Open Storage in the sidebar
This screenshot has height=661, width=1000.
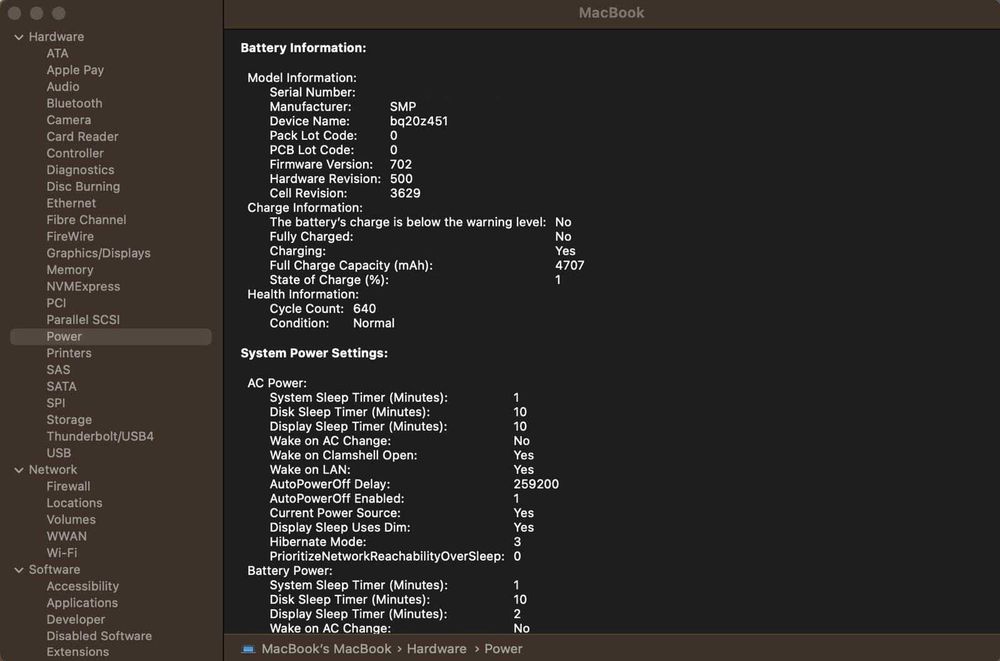coord(70,420)
